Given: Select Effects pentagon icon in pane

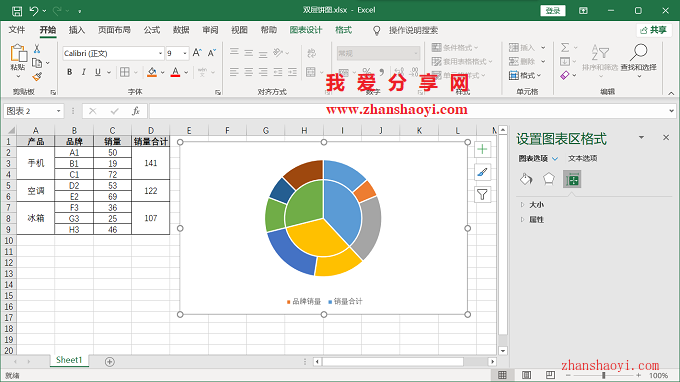Looking at the screenshot, I should [549, 179].
